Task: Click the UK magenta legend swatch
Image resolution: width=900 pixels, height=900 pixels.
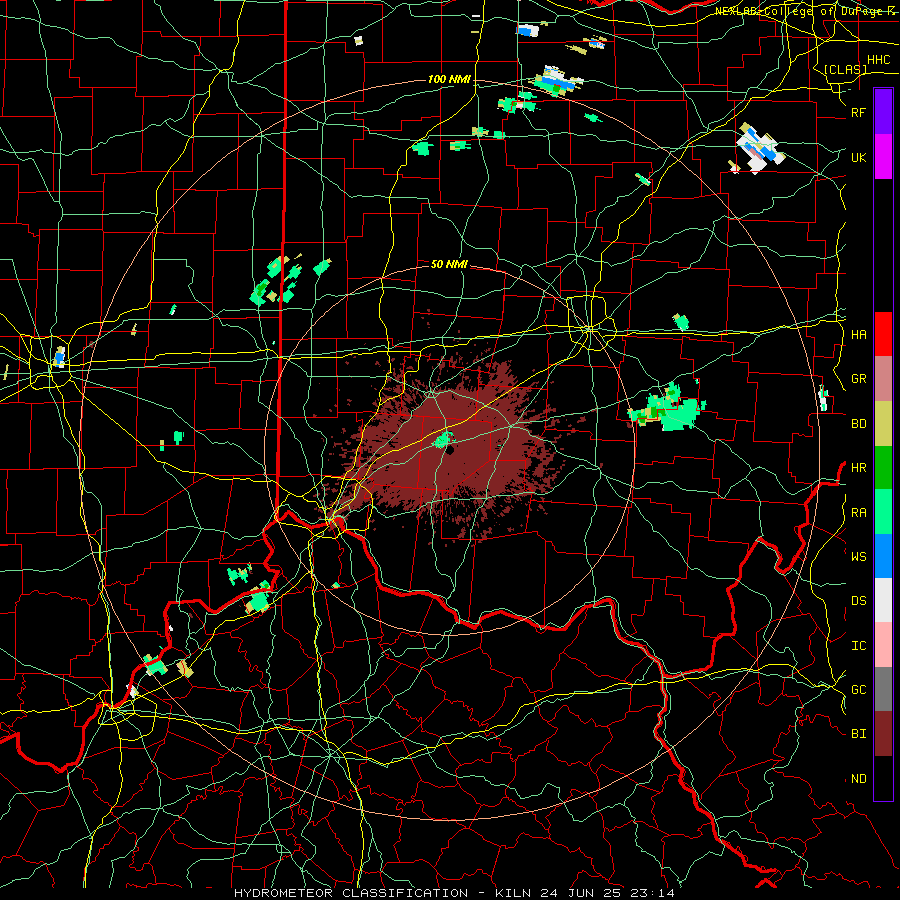Action: point(883,157)
